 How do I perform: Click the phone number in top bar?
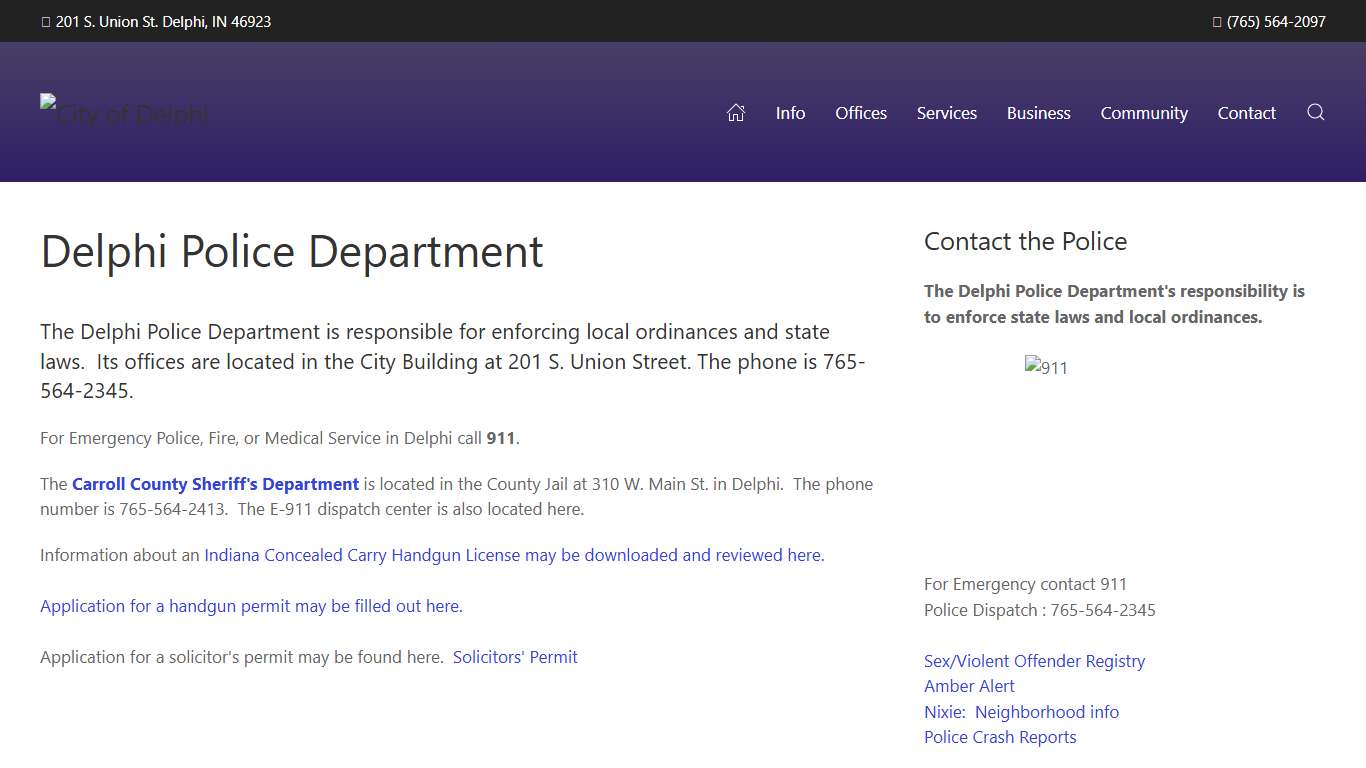coord(1275,21)
